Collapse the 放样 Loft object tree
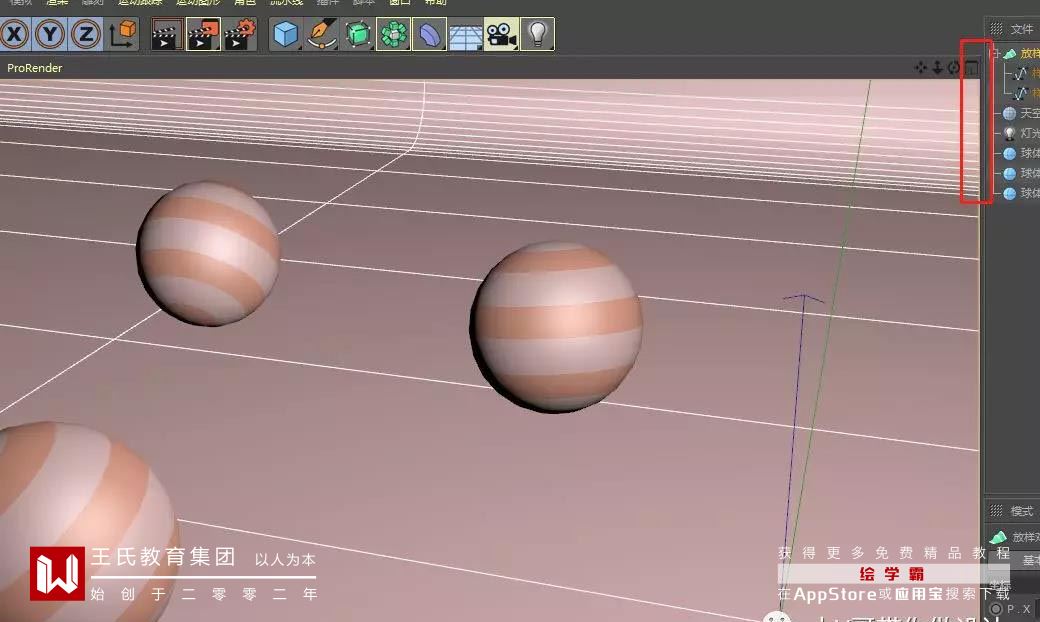Image resolution: width=1040 pixels, height=622 pixels. pyautogui.click(x=994, y=53)
